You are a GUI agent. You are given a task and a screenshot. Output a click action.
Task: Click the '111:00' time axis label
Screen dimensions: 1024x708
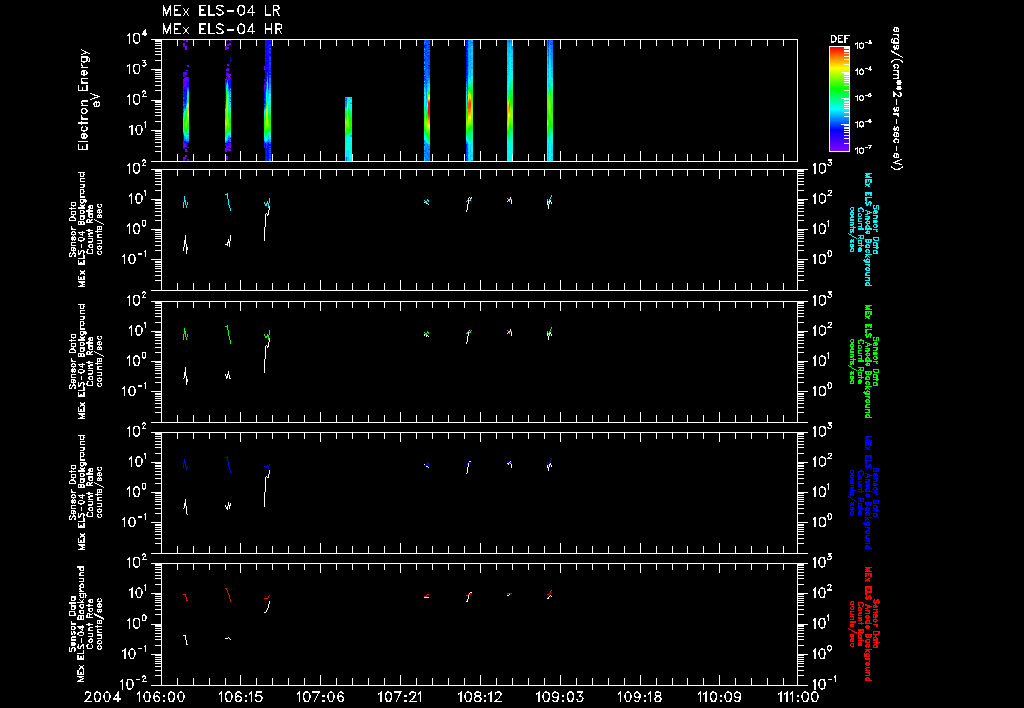pyautogui.click(x=797, y=697)
